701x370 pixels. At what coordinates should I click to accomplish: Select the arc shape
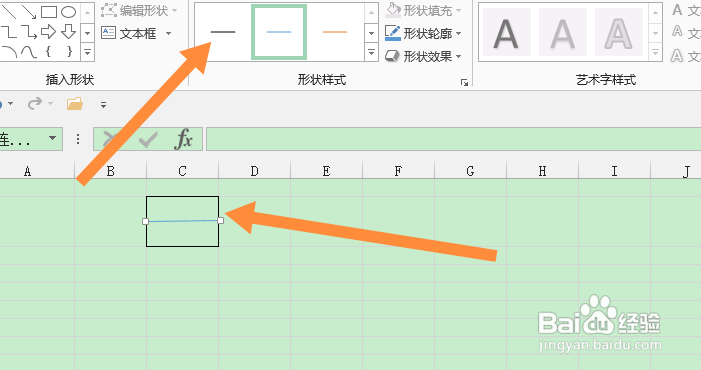[x=8, y=52]
